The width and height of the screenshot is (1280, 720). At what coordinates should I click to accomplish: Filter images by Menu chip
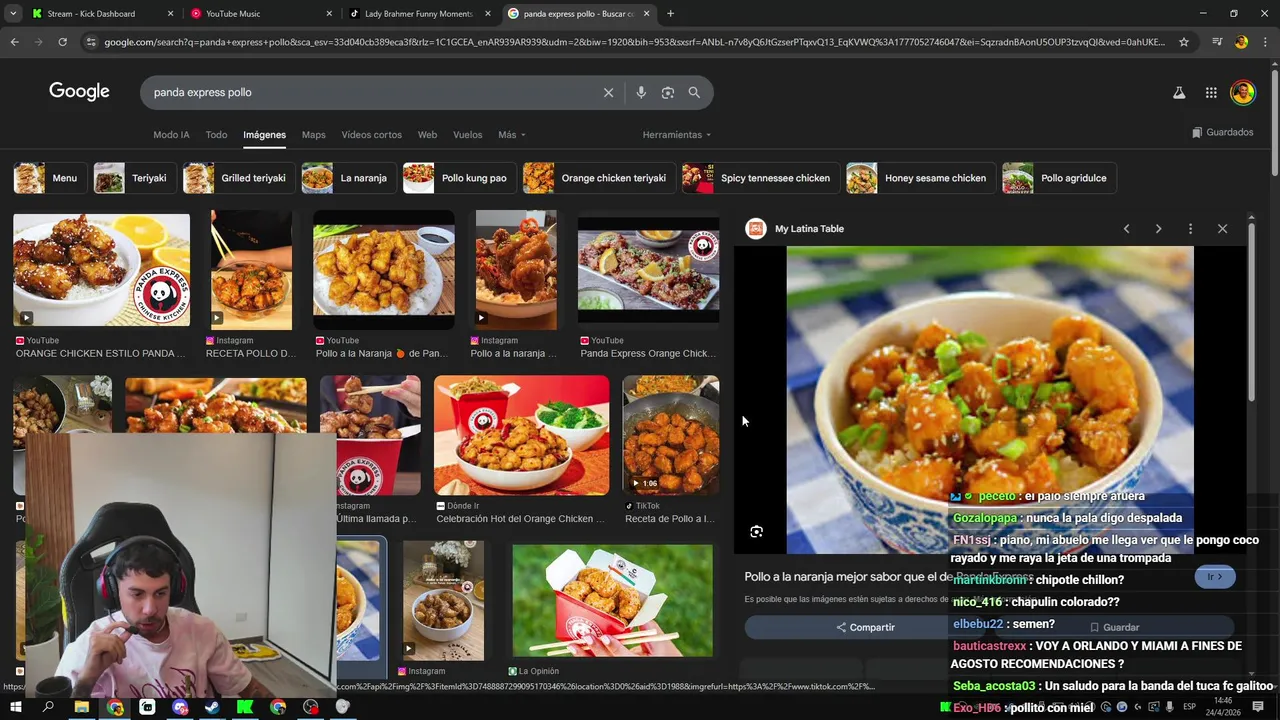(x=48, y=178)
